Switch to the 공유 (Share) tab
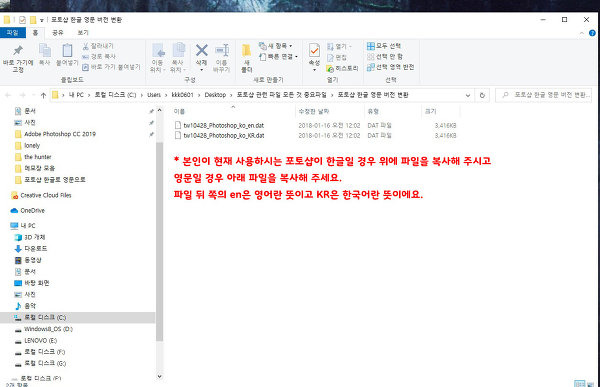This screenshot has width=600, height=387. click(57, 33)
